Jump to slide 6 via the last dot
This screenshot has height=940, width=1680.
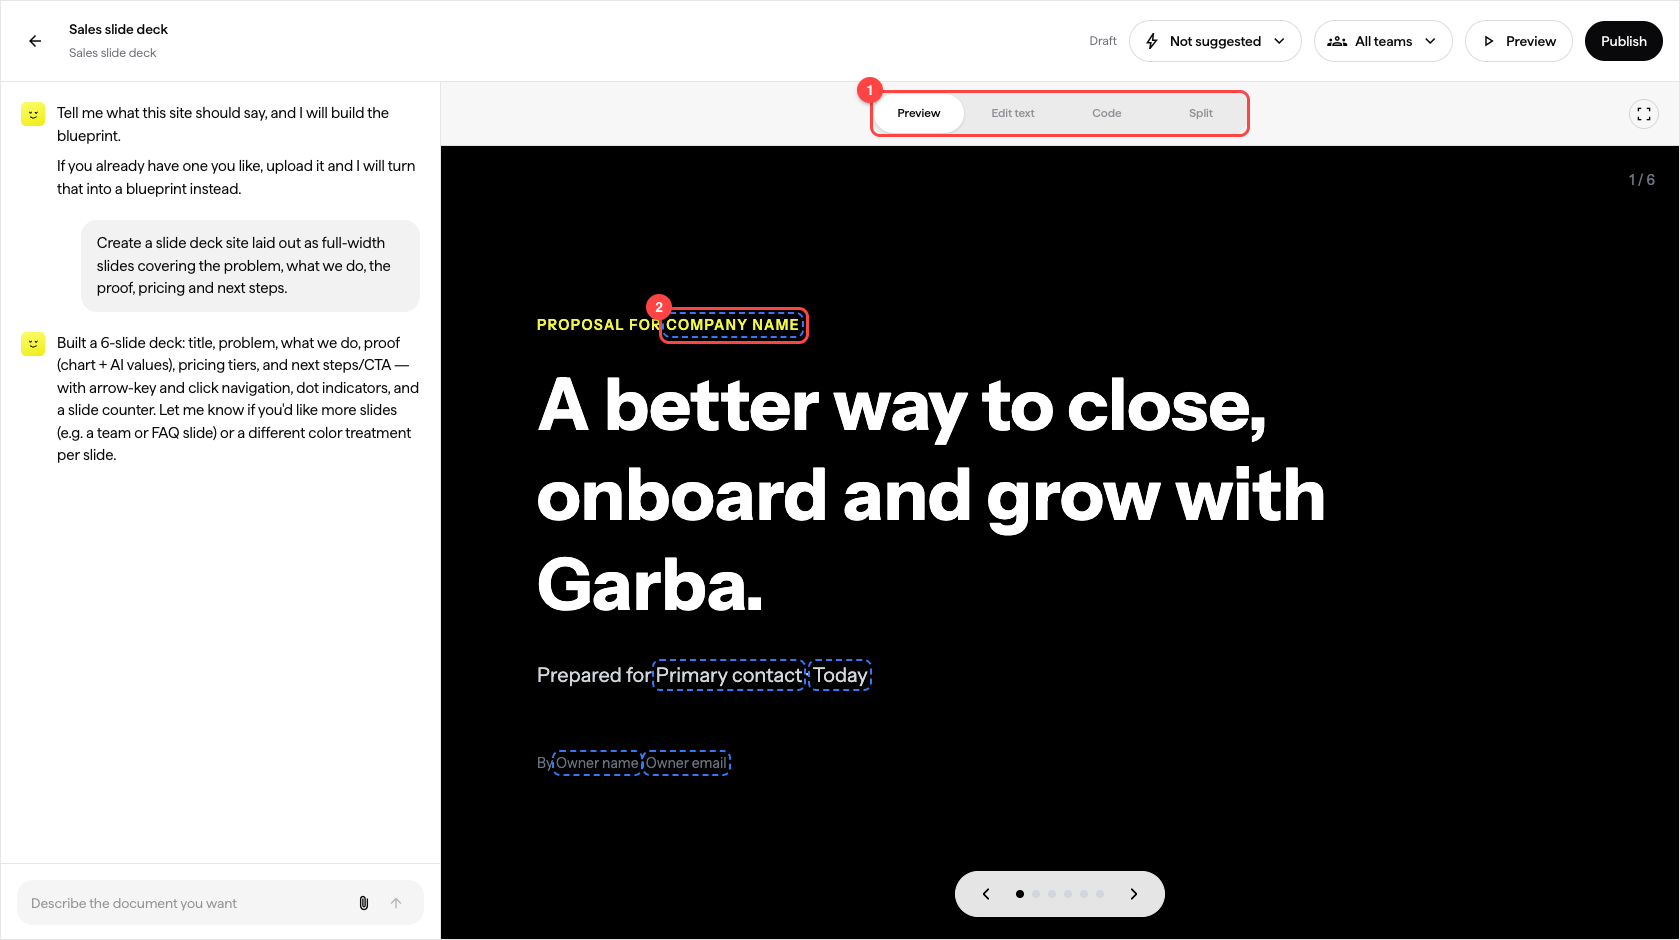tap(1100, 894)
